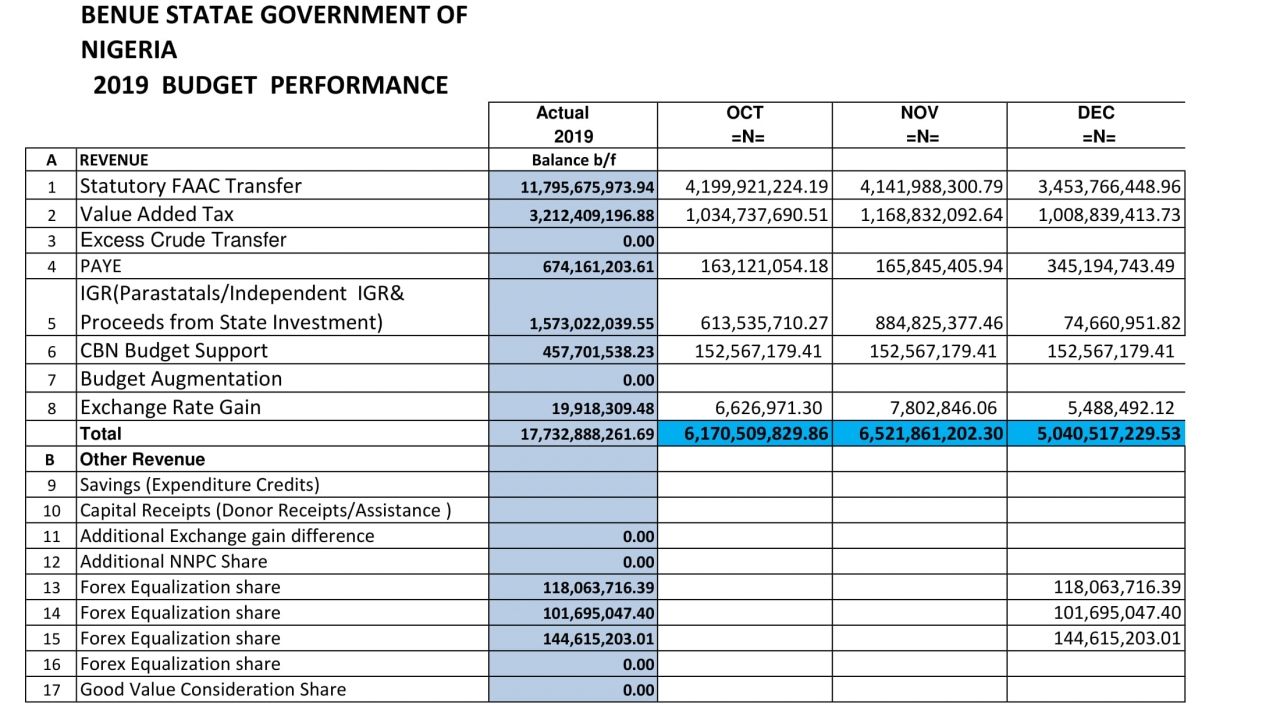1280x720 pixels.
Task: Click DEC IGR value 74,660,951.82
Action: 1122,322
